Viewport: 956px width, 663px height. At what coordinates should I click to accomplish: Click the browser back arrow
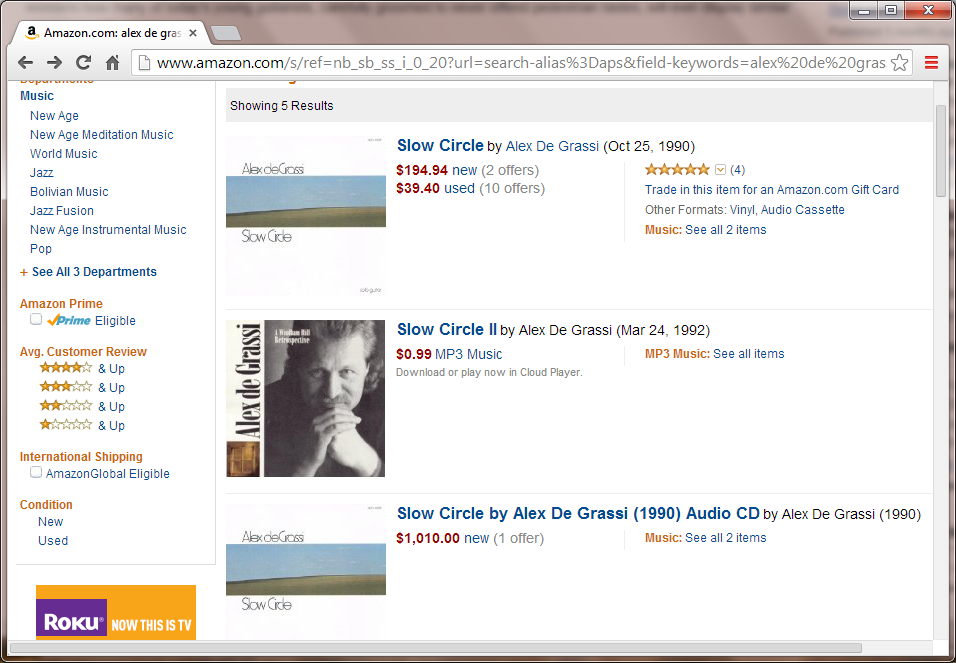pos(26,63)
